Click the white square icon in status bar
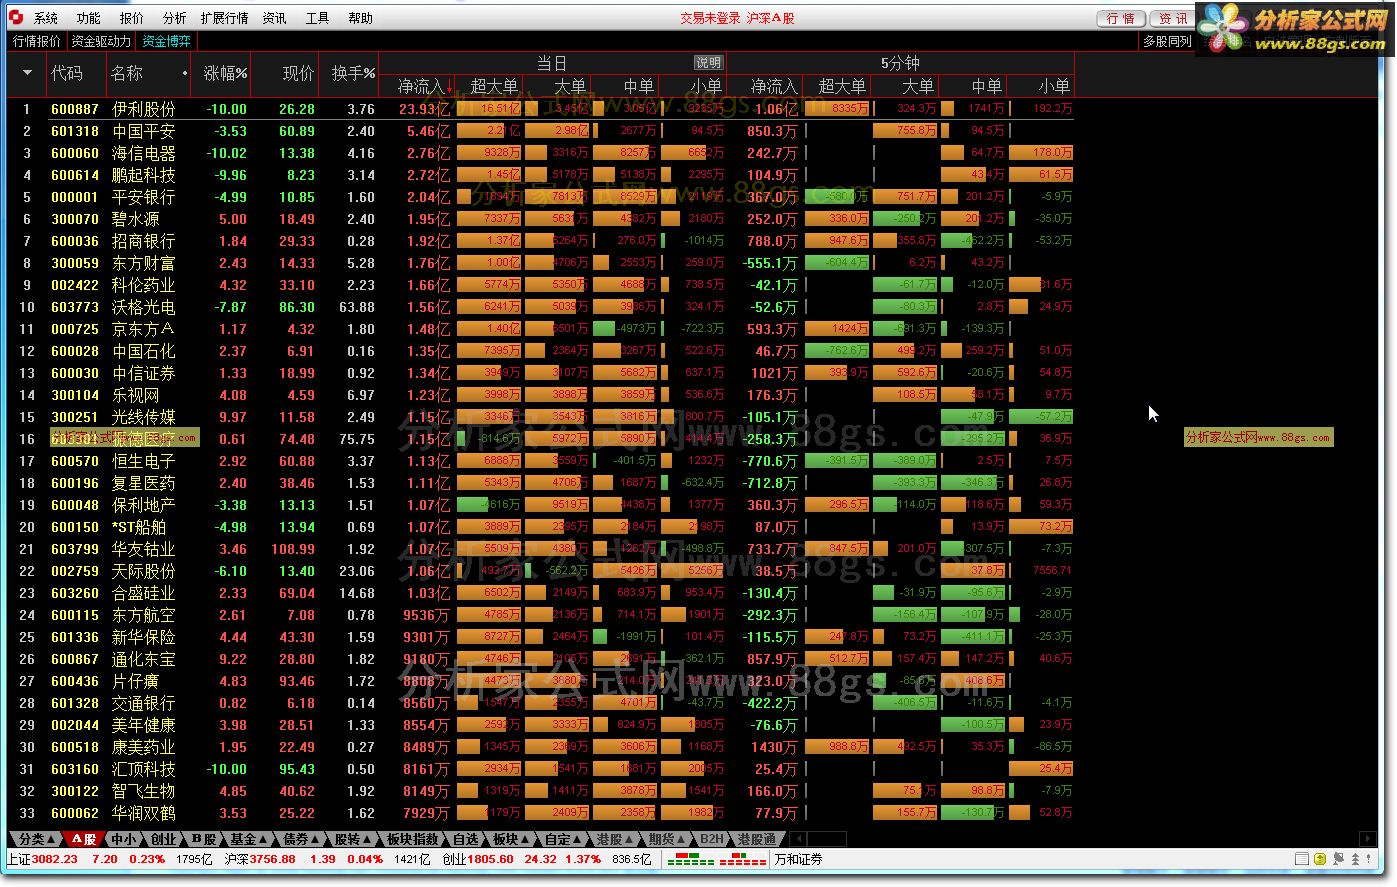 (1301, 859)
